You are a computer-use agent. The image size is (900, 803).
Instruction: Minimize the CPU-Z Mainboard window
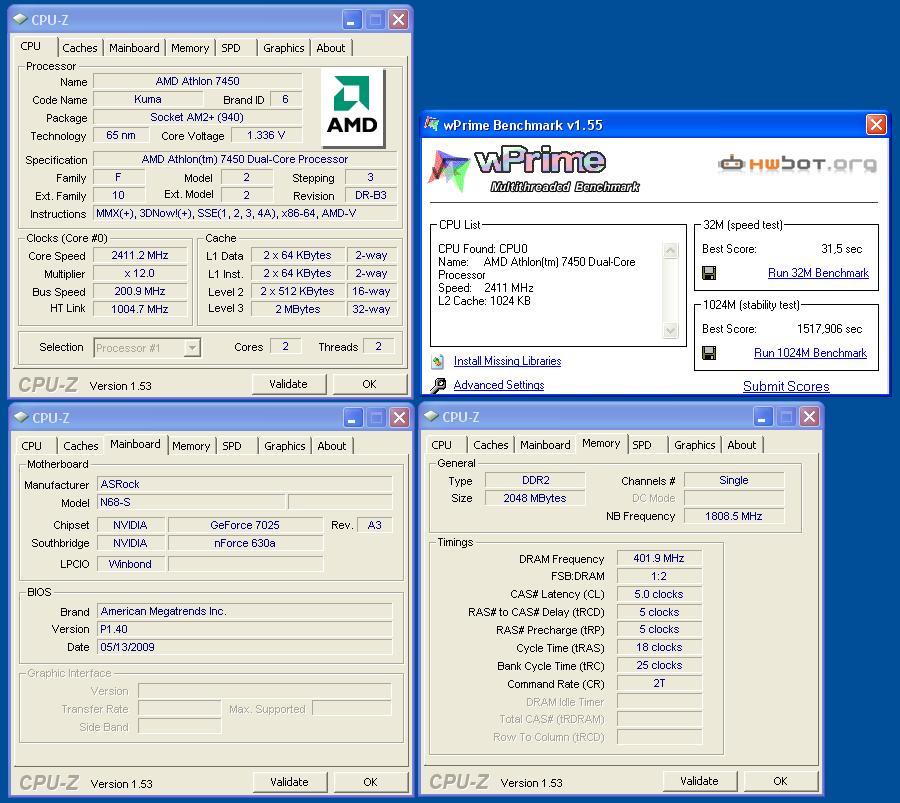point(352,418)
